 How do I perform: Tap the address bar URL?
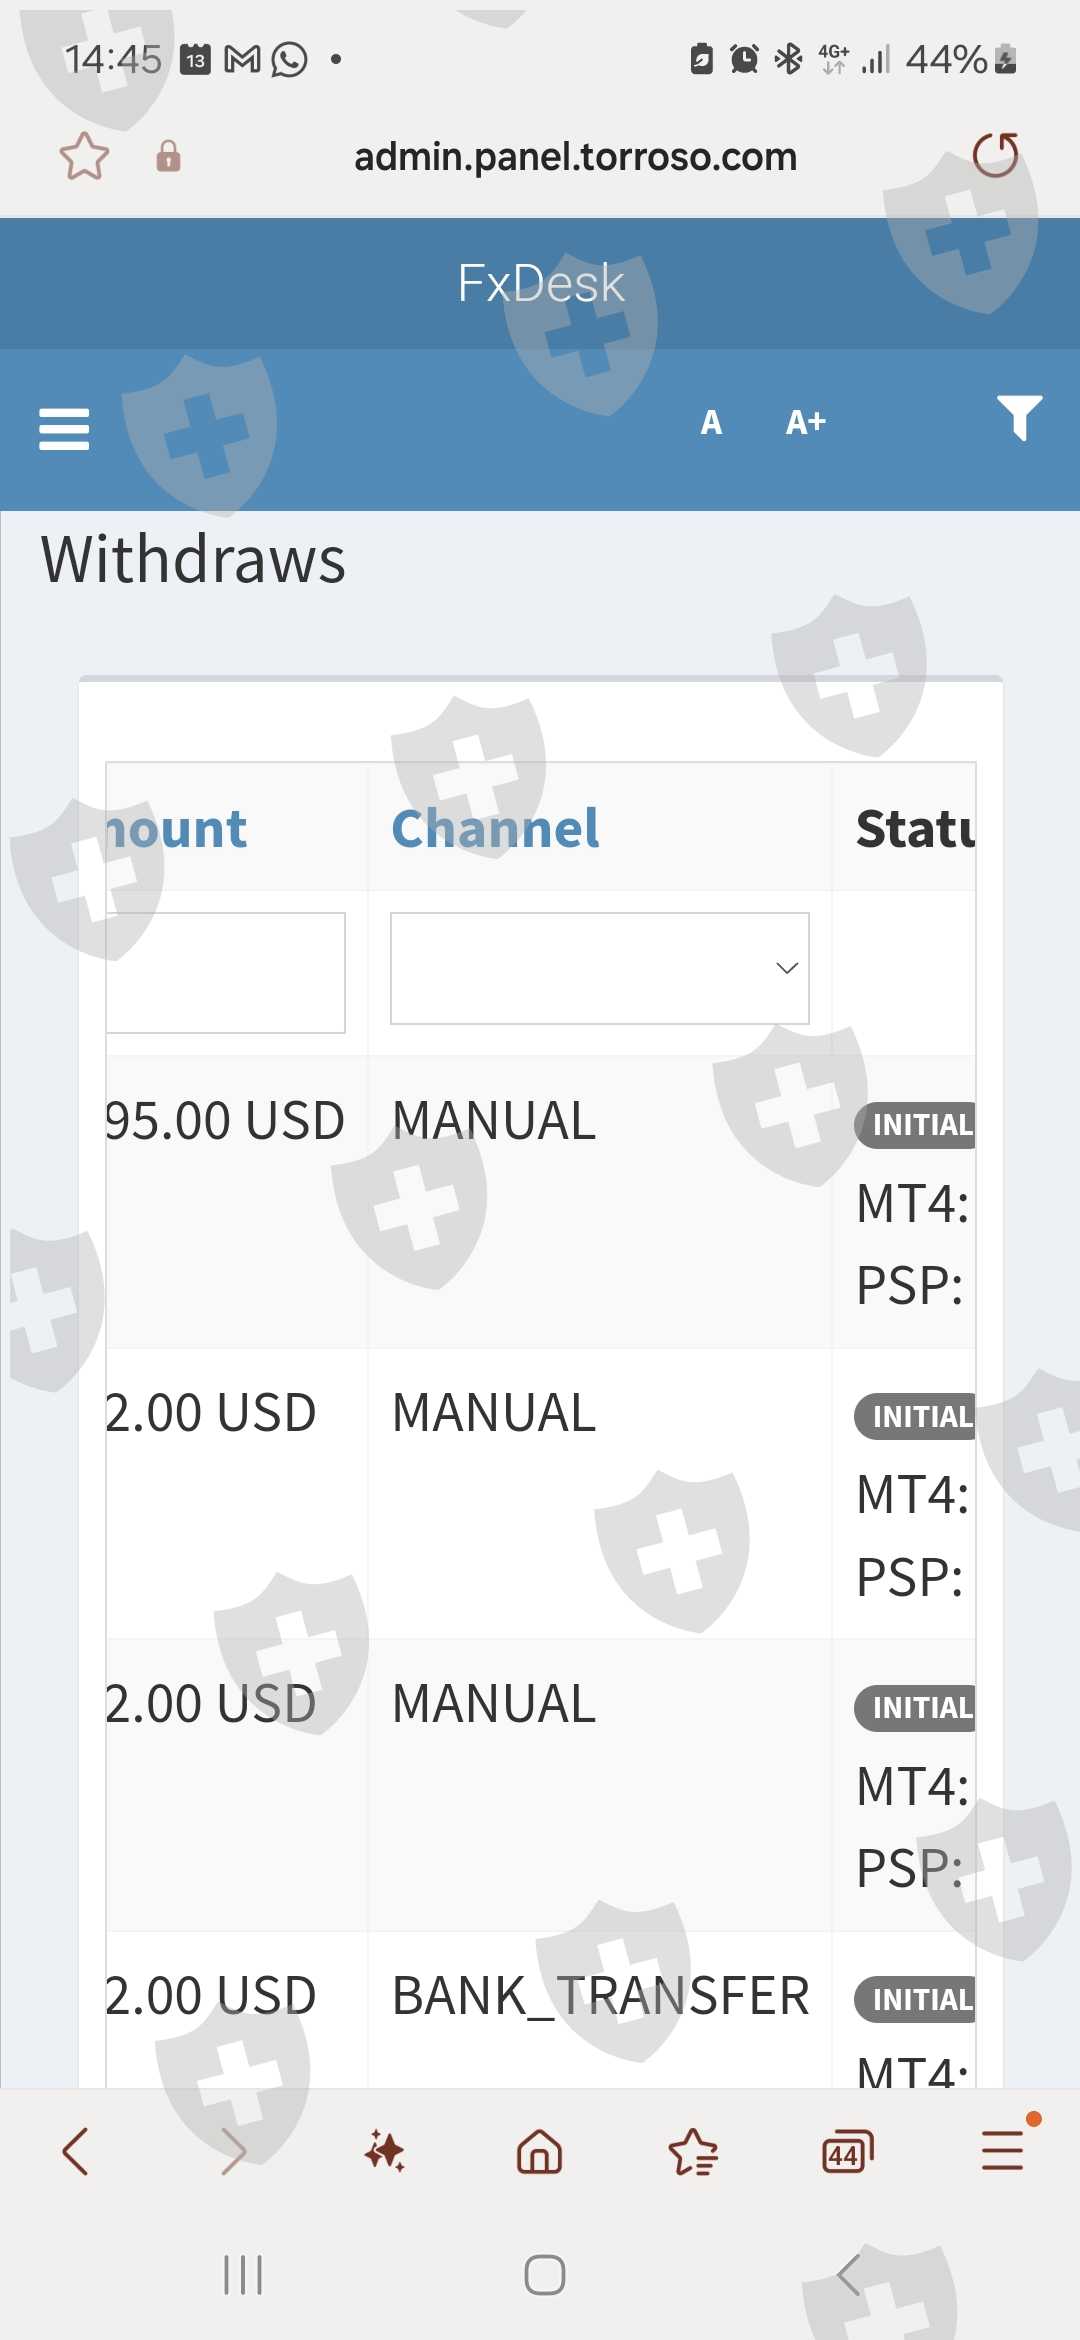pyautogui.click(x=575, y=157)
